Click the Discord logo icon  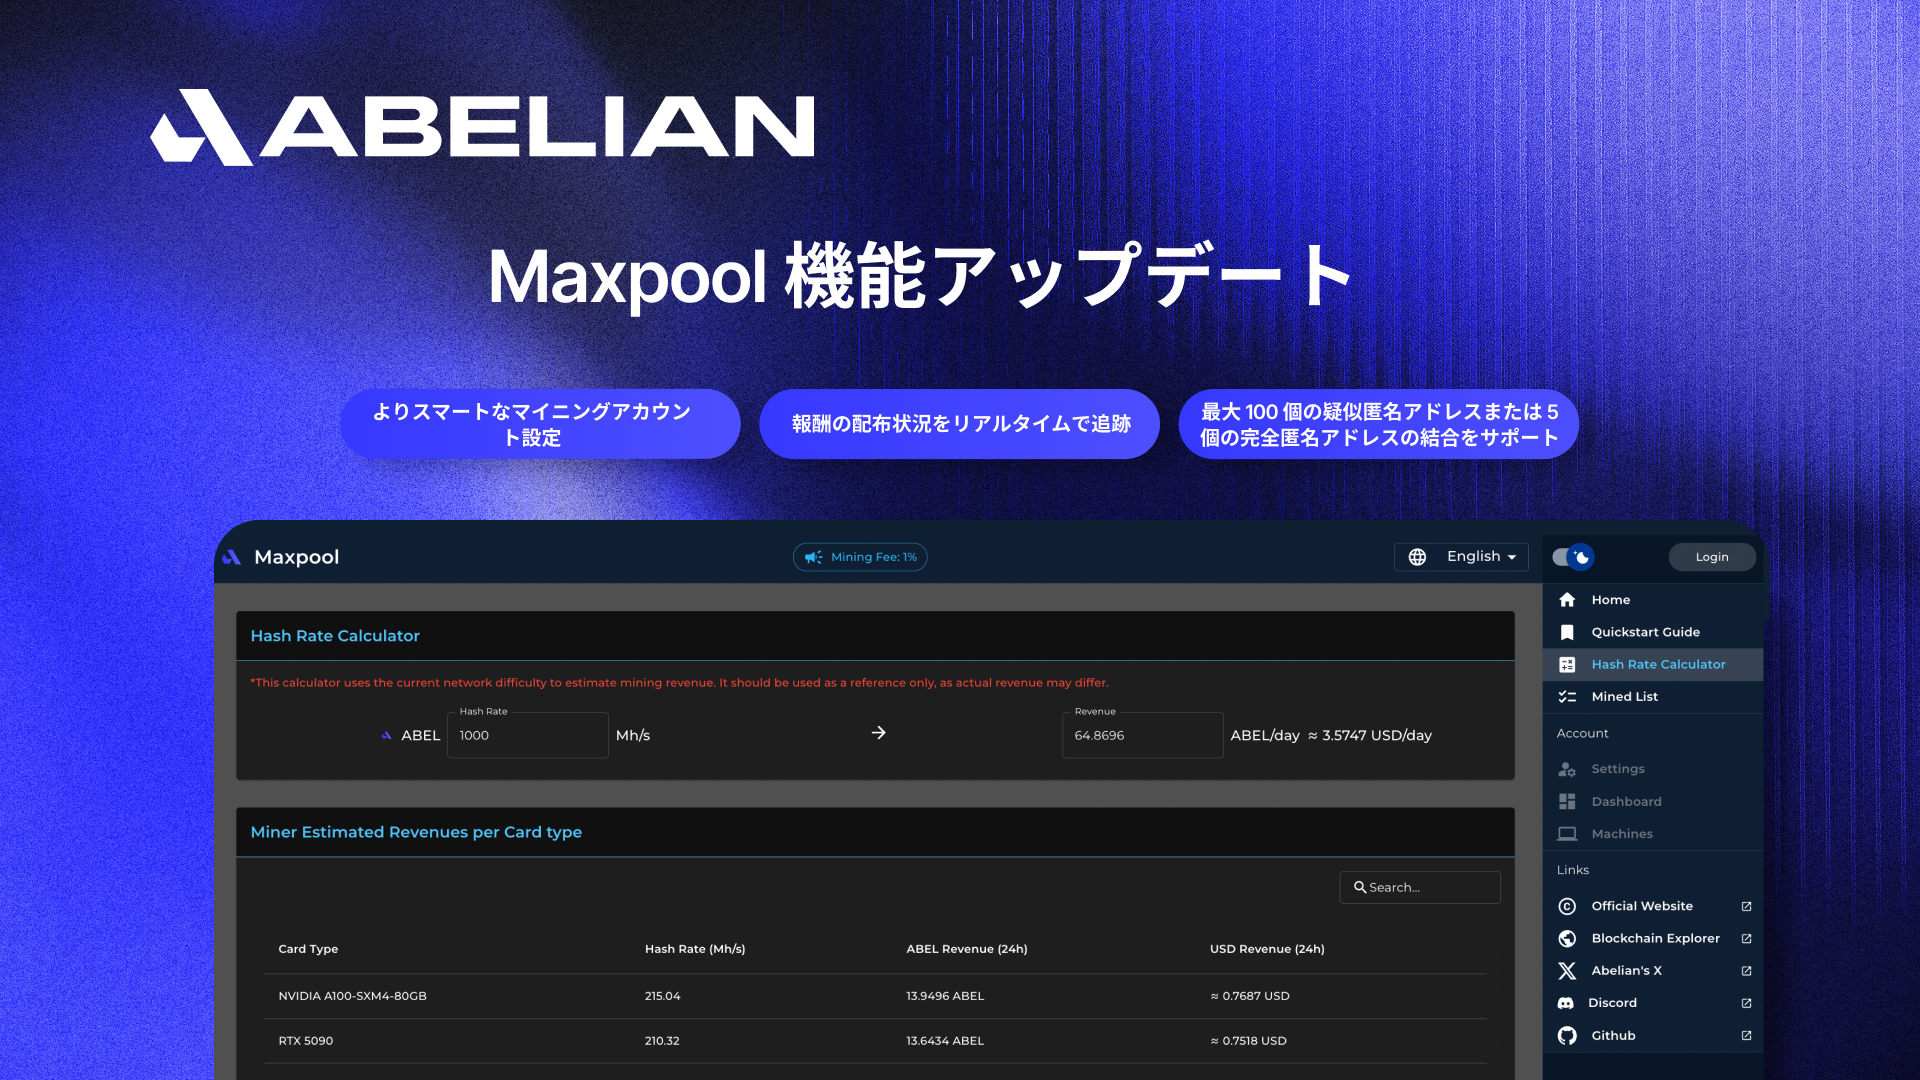[x=1566, y=1003]
